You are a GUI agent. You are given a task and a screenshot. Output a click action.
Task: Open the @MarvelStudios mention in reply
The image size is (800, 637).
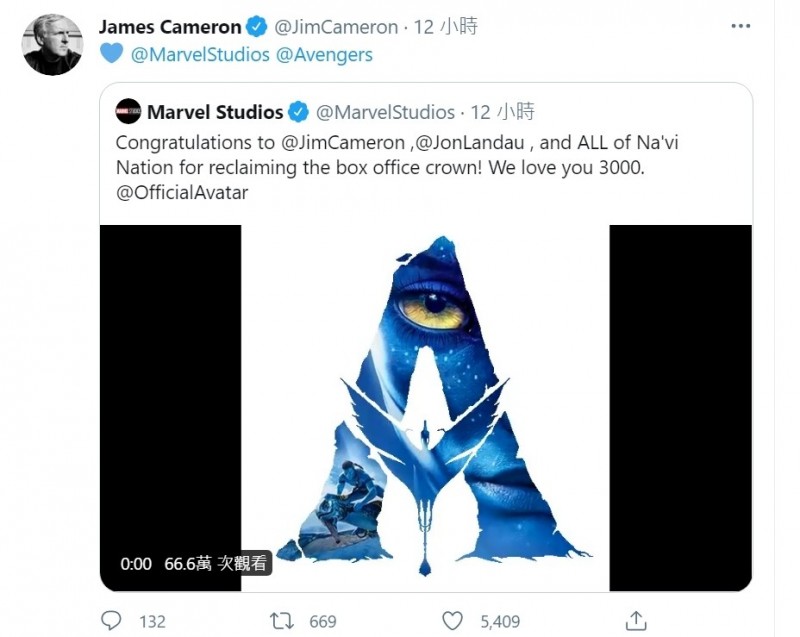(x=201, y=55)
